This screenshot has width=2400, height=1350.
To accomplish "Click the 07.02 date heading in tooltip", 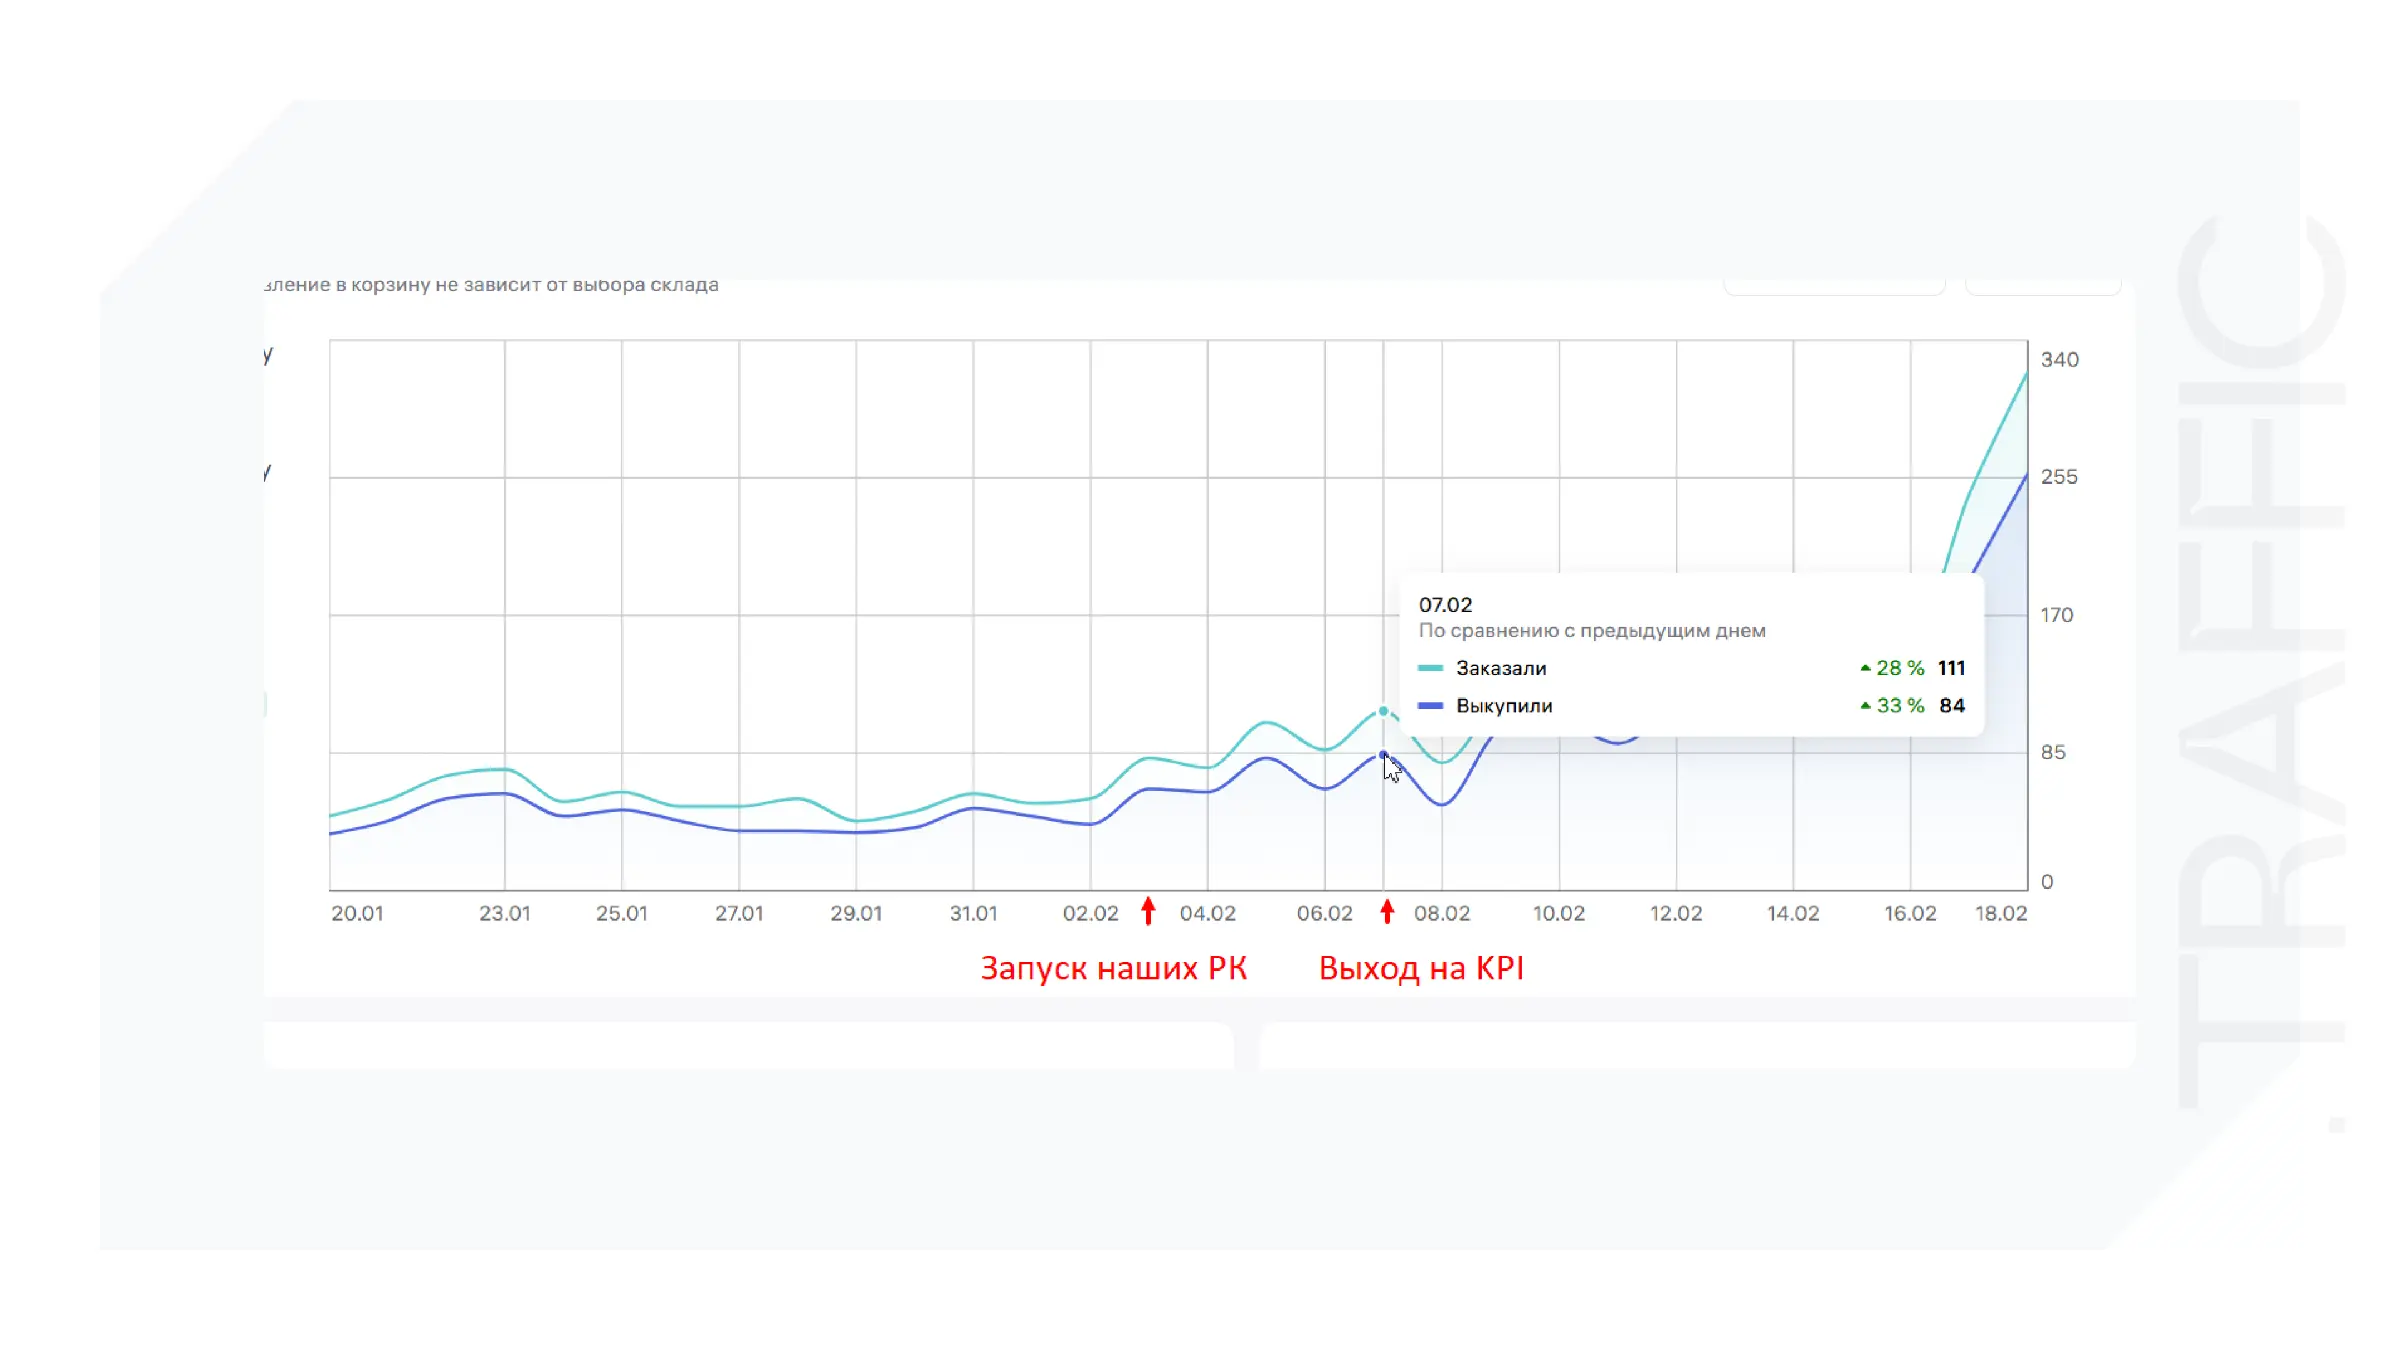I will [1445, 605].
